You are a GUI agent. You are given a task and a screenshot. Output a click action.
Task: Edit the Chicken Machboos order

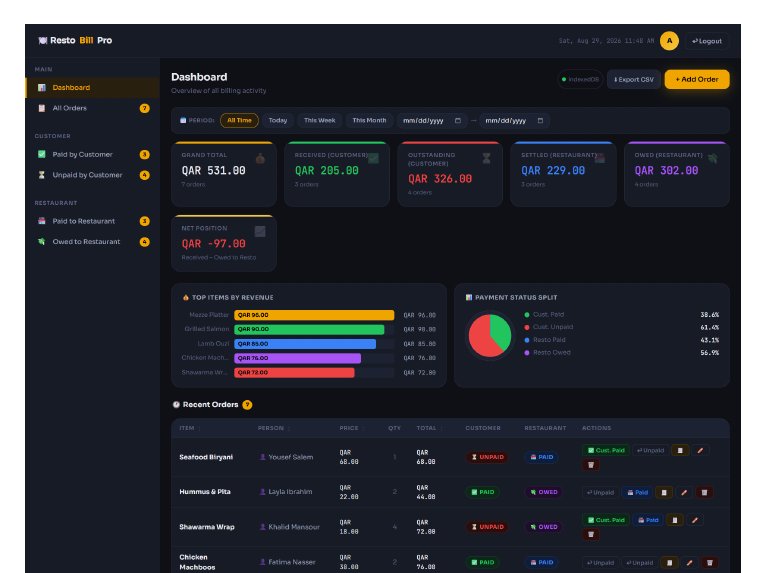click(x=689, y=563)
